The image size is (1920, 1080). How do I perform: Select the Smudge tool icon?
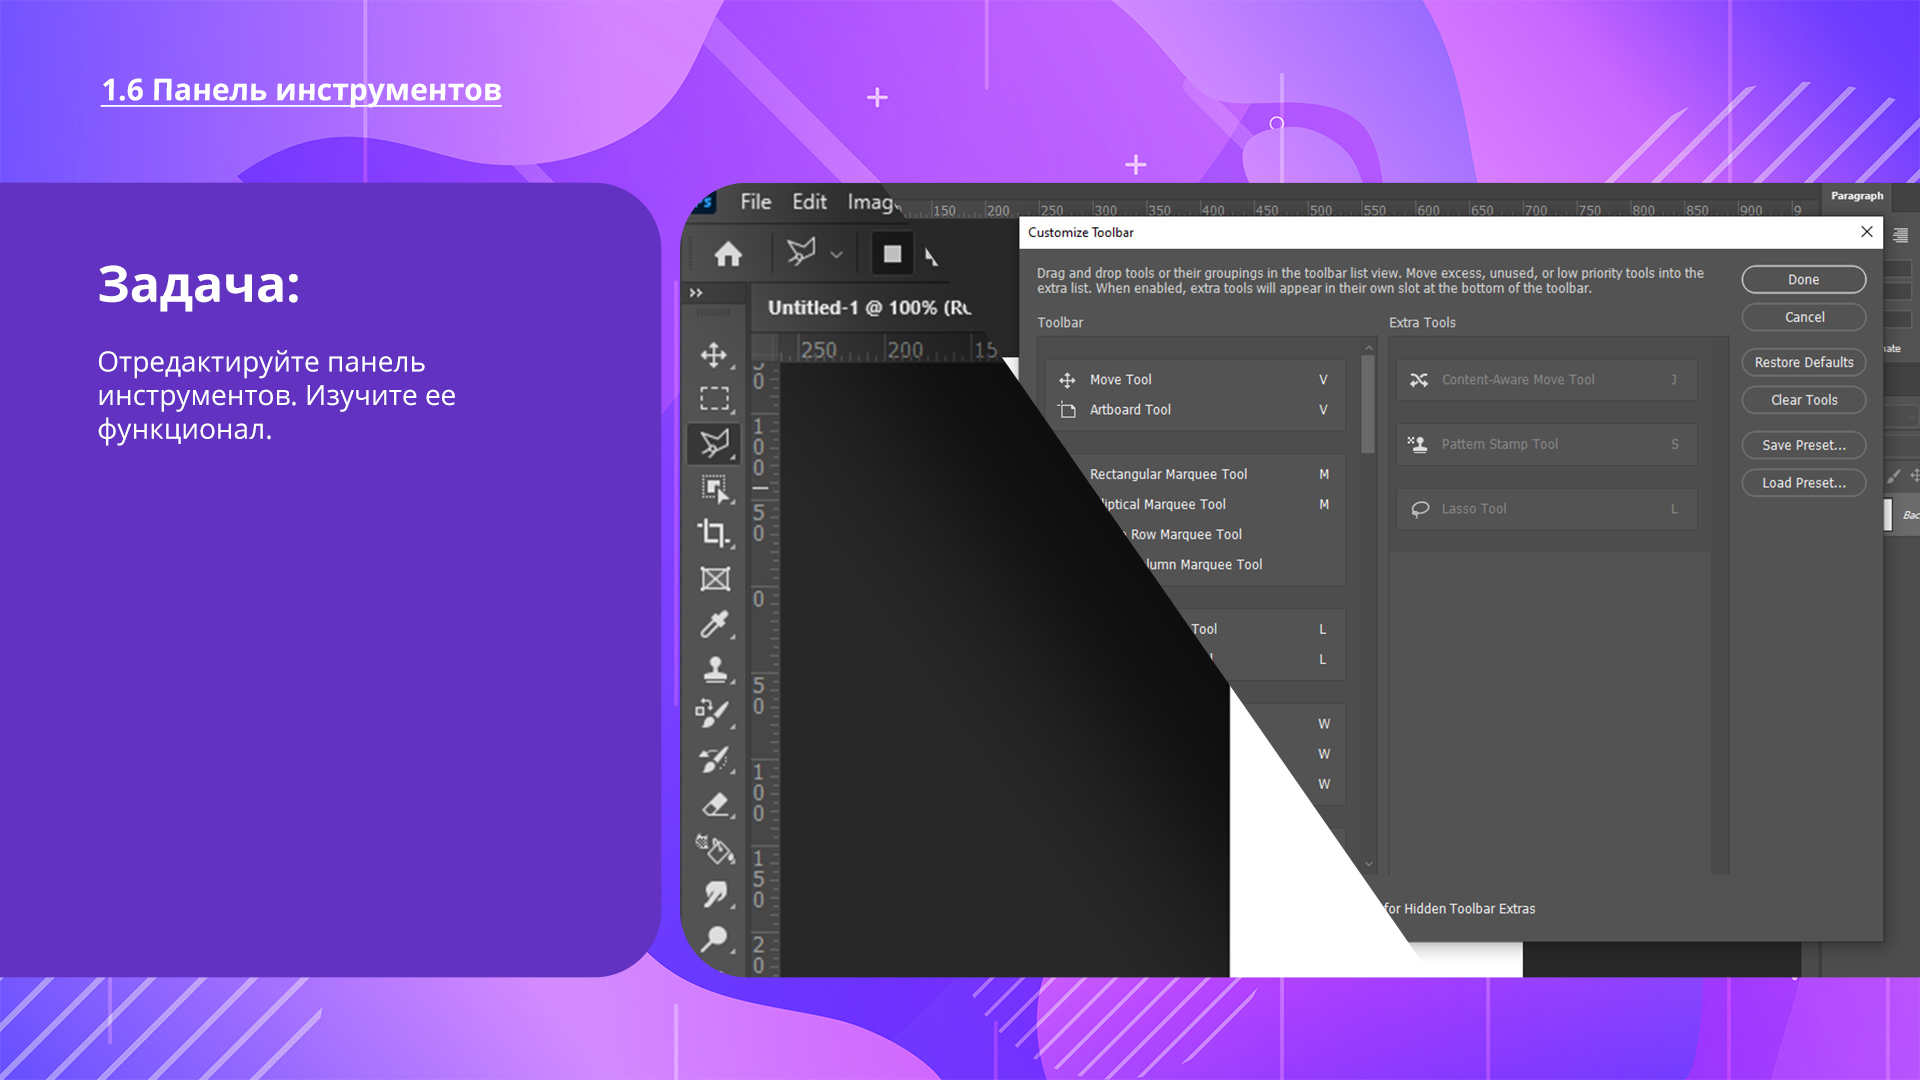click(x=714, y=894)
